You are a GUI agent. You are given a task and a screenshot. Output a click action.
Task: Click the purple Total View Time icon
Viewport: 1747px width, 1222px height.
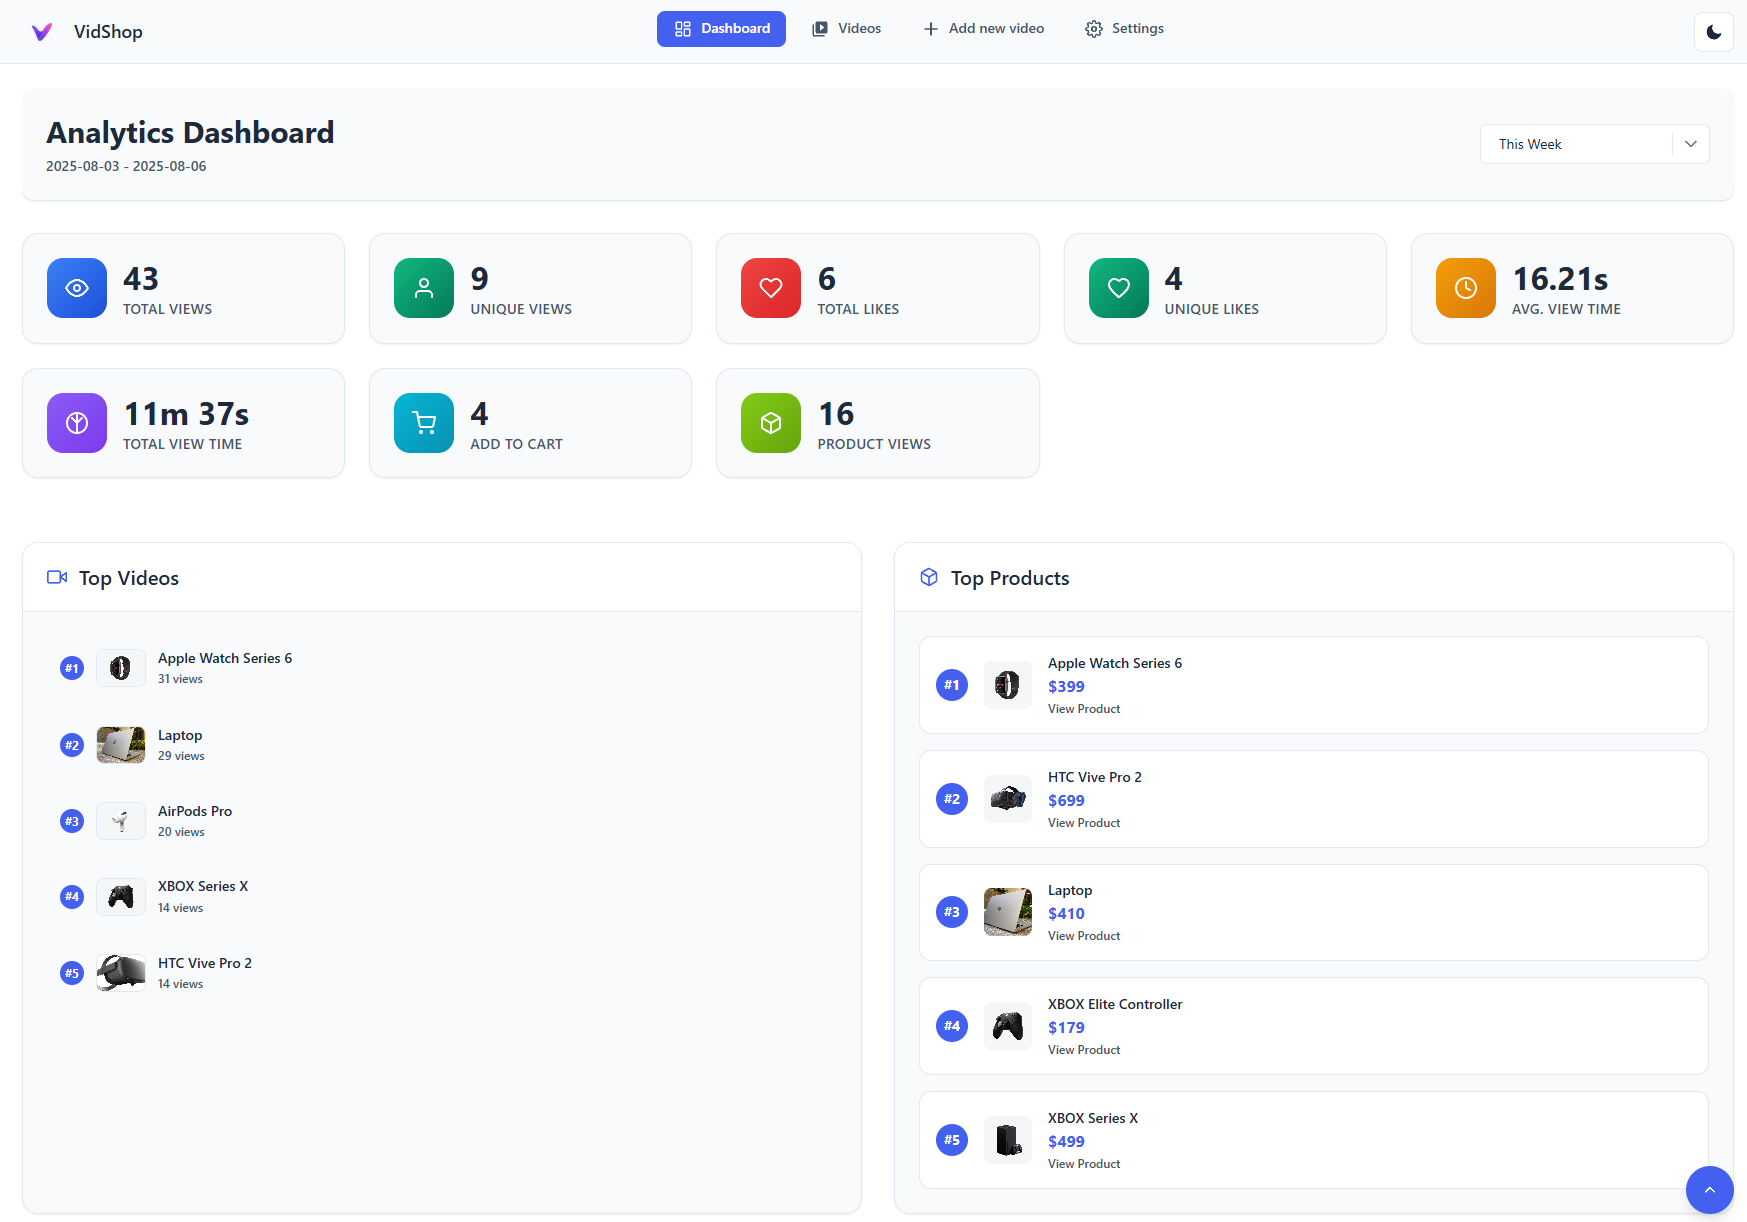(x=77, y=423)
